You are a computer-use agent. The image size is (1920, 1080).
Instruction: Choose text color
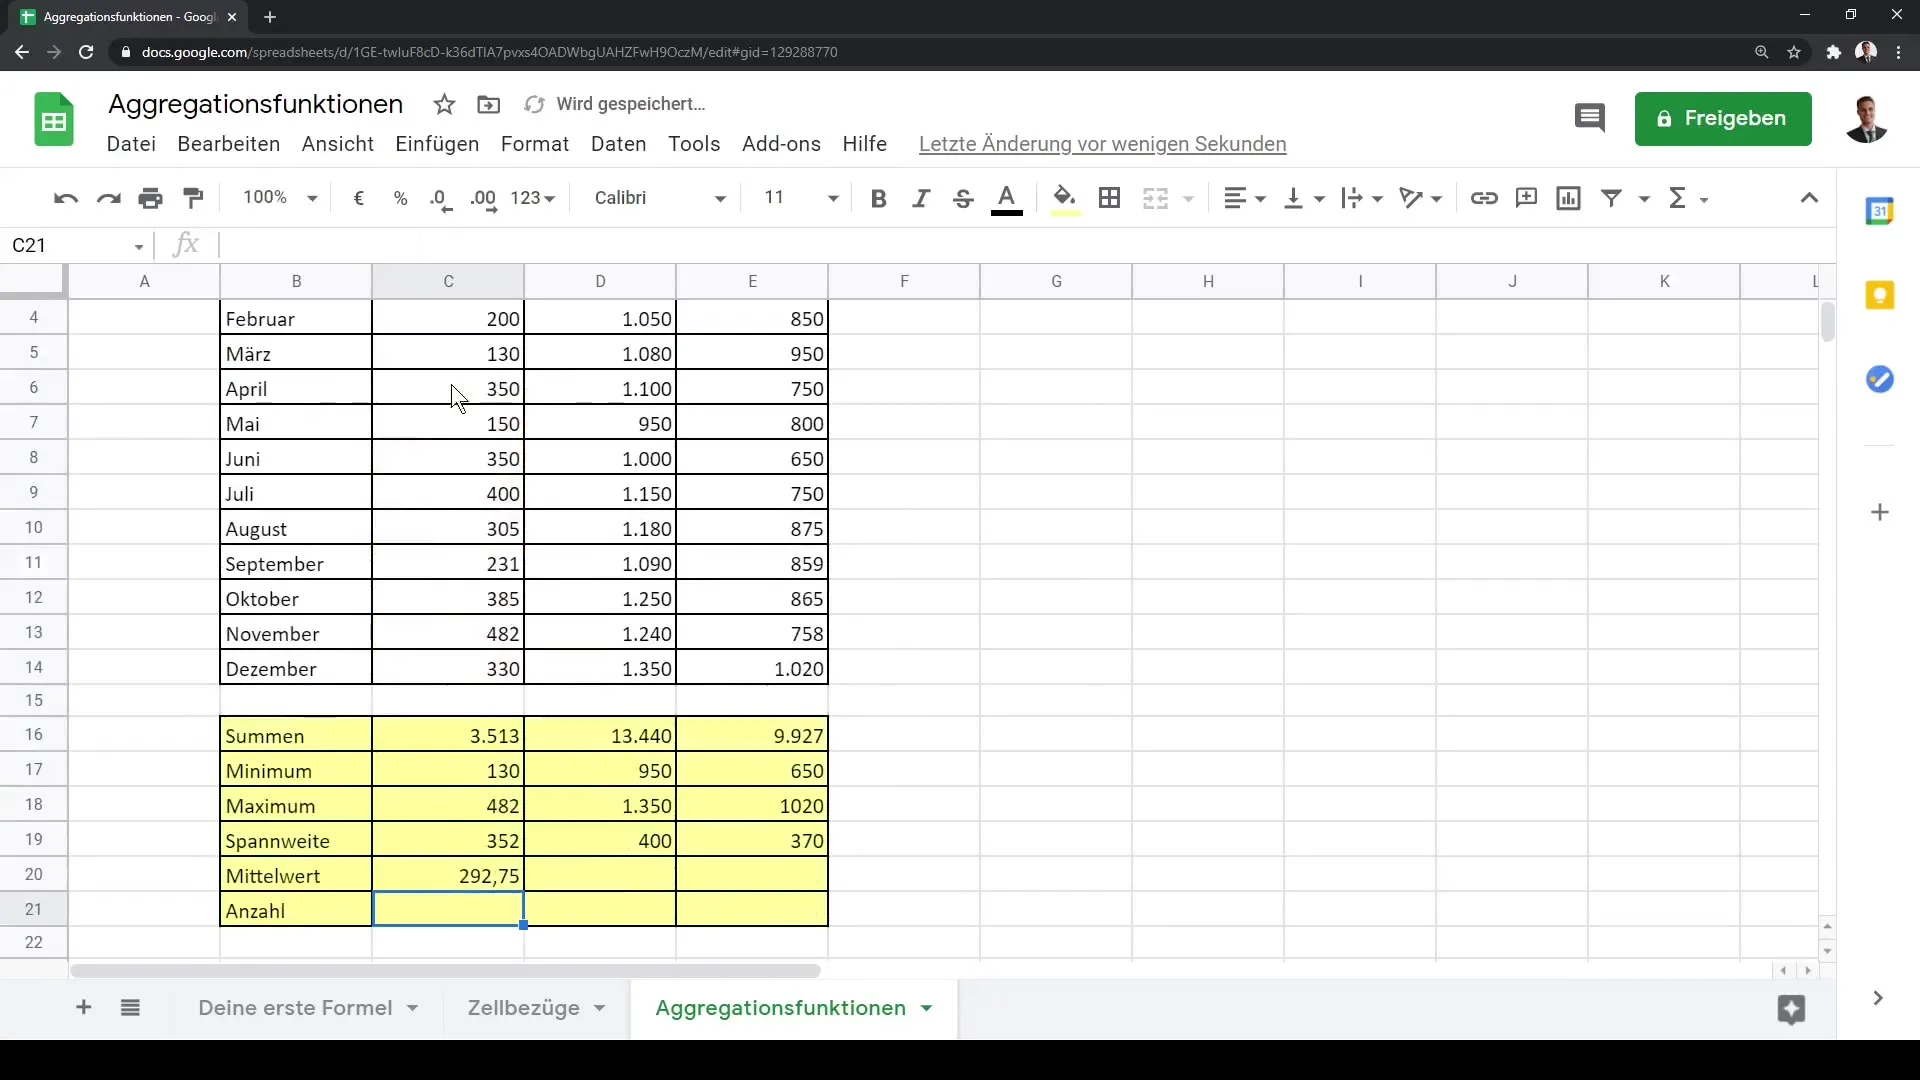point(1006,198)
